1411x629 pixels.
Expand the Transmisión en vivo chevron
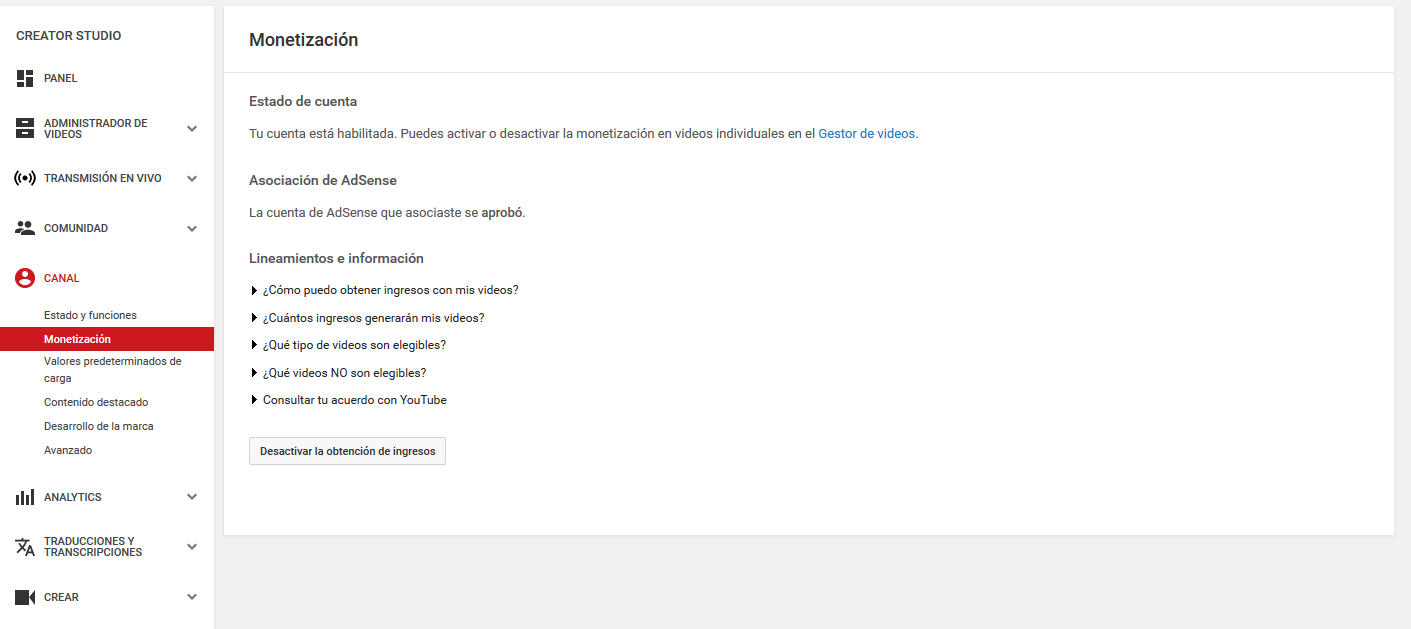(192, 178)
